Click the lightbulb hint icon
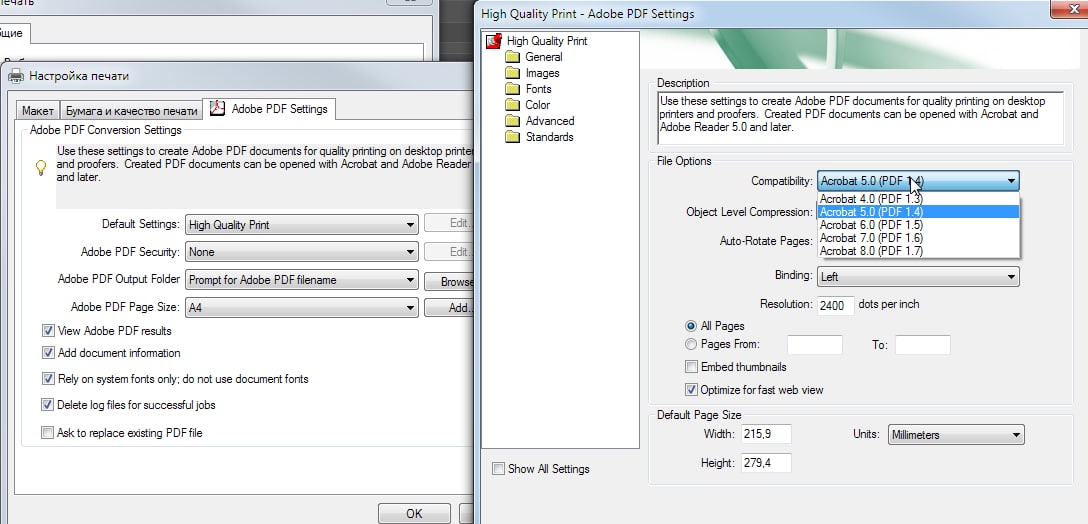Viewport: 1088px width, 524px height. pos(41,167)
